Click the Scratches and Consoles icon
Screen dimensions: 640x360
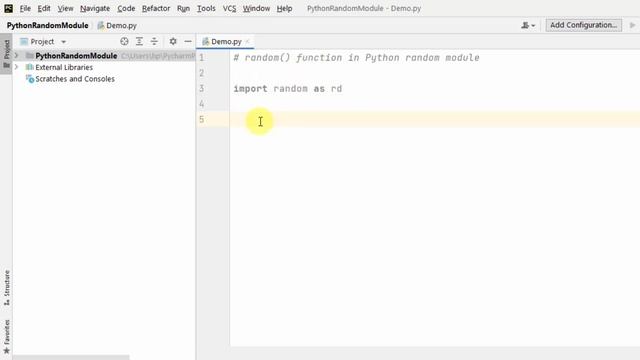pos(30,79)
